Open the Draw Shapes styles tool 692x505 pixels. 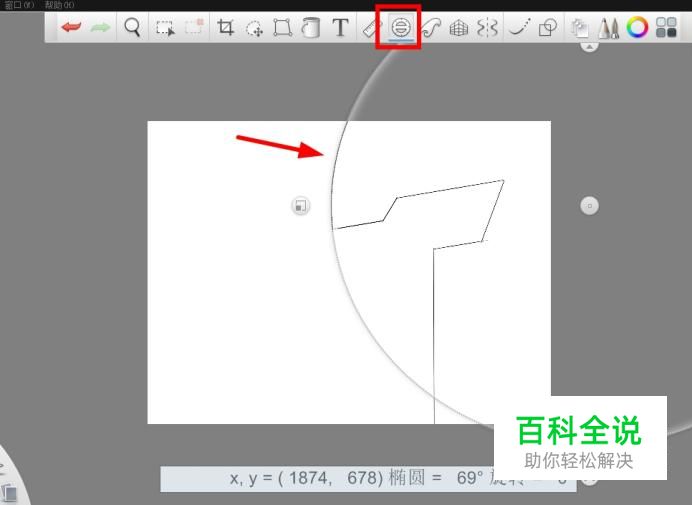coord(548,27)
